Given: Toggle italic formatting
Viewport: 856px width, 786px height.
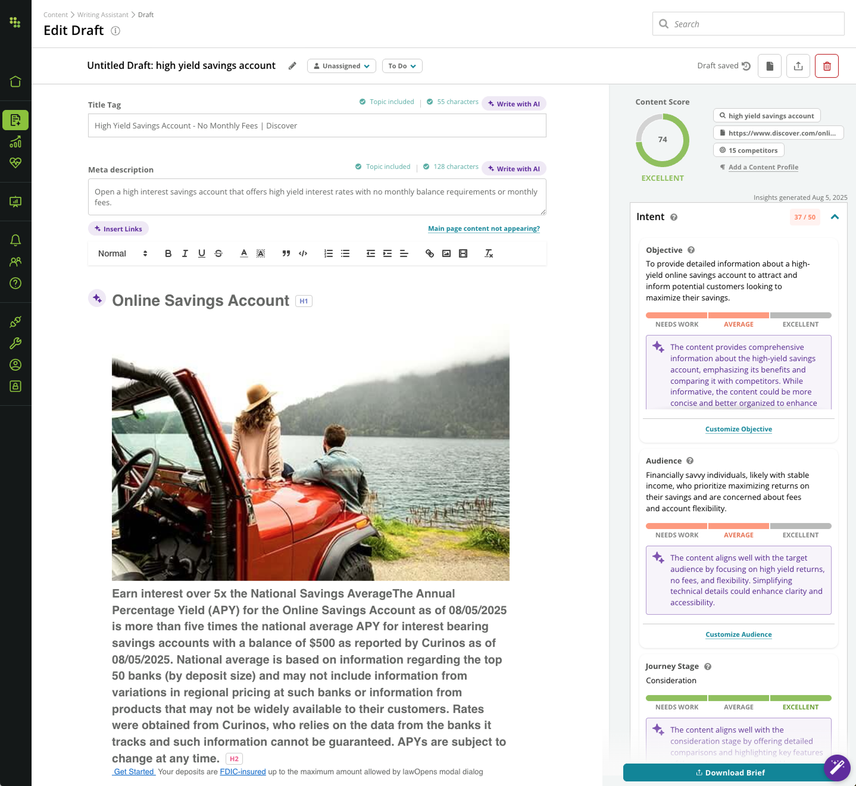Looking at the screenshot, I should [185, 253].
